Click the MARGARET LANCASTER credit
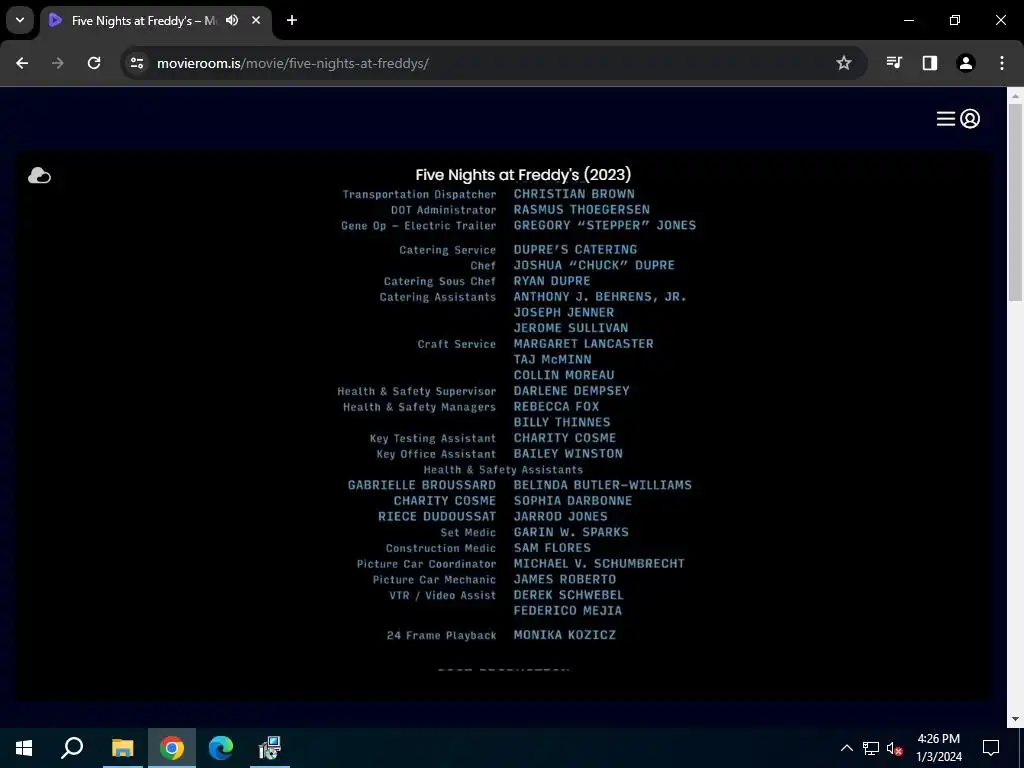The image size is (1024, 768). [583, 344]
